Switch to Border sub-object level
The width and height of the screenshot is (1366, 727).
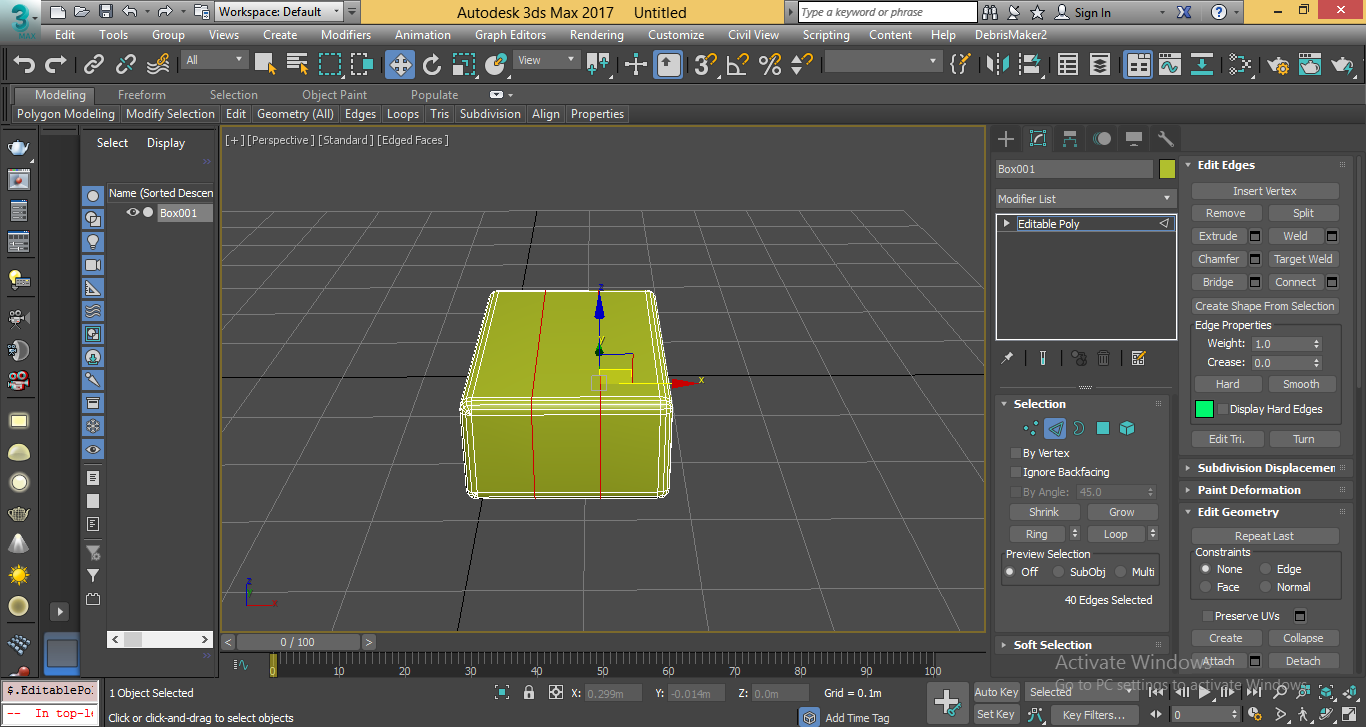(1079, 428)
